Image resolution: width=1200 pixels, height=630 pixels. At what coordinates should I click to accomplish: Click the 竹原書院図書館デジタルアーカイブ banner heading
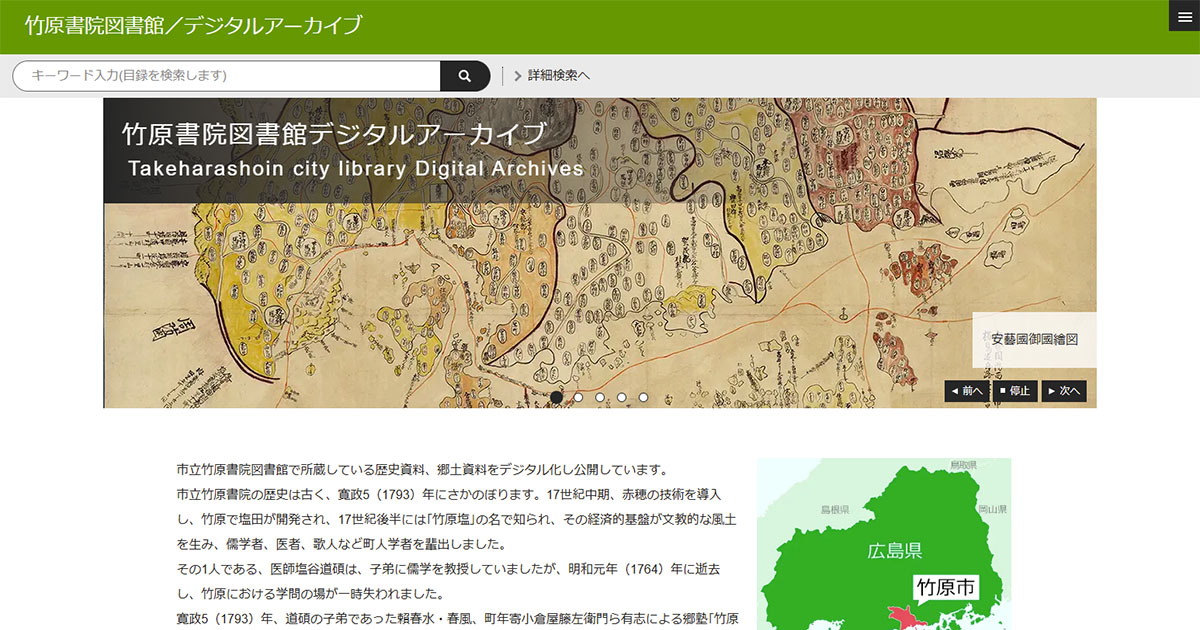point(334,133)
